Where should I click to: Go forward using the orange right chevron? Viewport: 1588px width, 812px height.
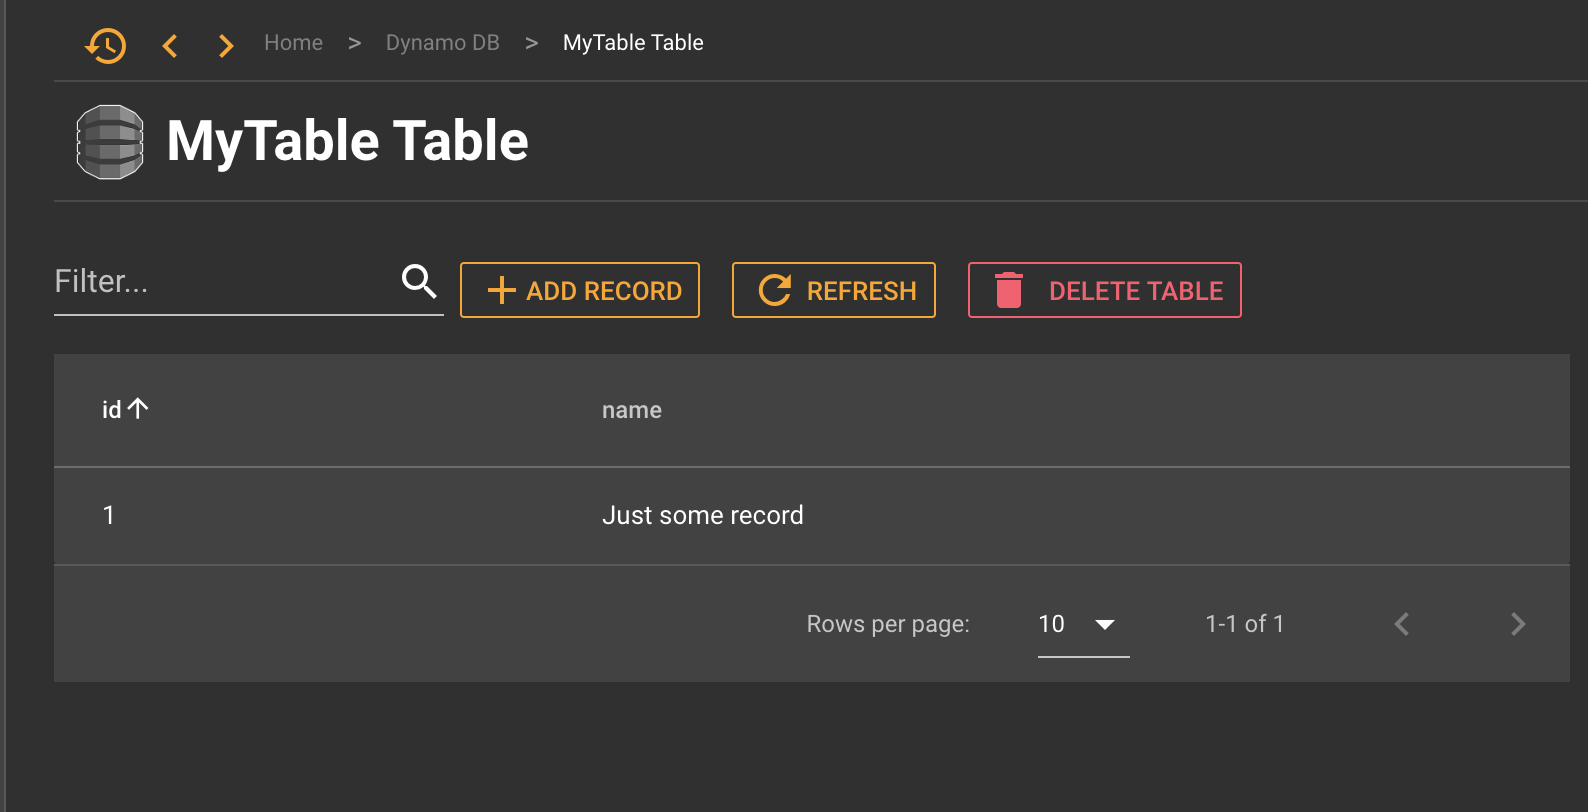[x=226, y=45]
